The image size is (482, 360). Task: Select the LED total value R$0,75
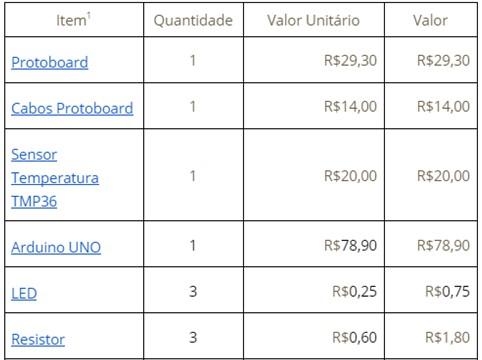pos(447,292)
